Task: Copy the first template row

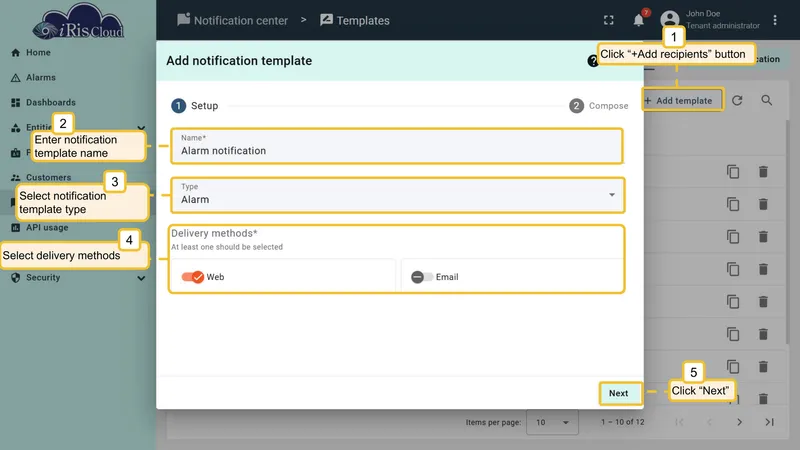Action: (733, 172)
